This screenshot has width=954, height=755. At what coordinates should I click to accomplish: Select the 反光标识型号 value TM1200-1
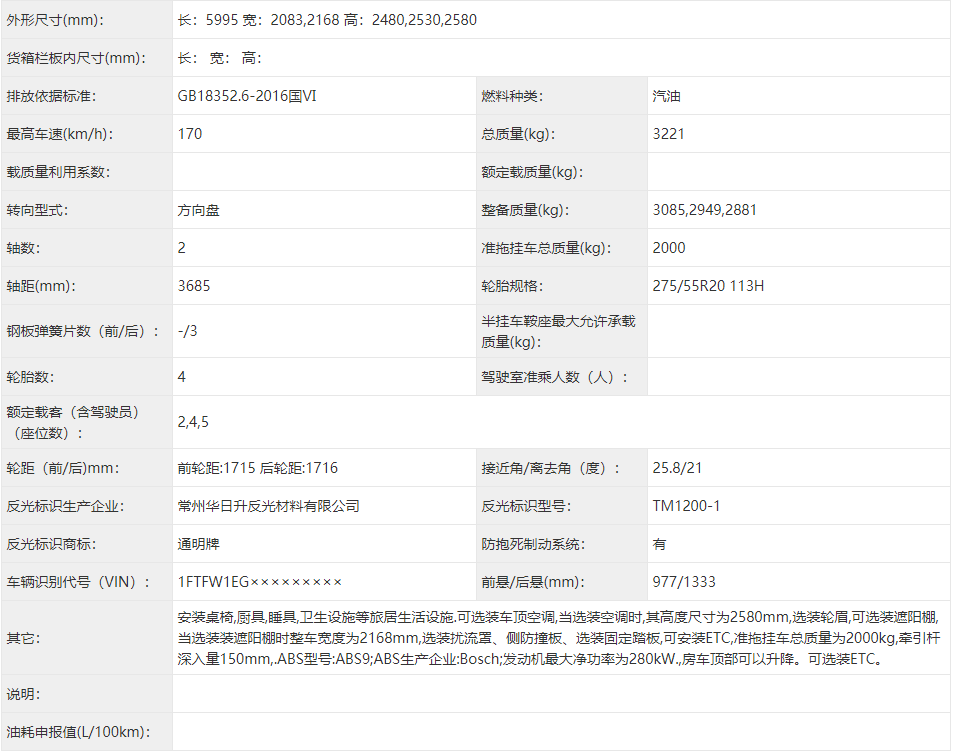point(685,506)
